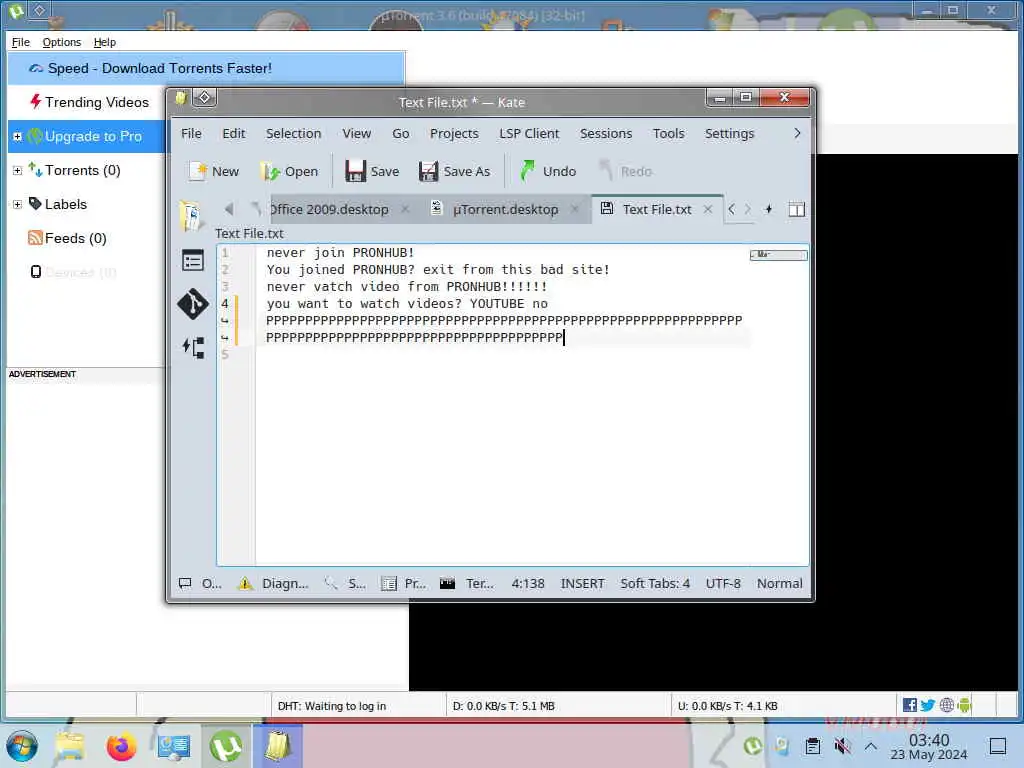1024x768 pixels.
Task: Split the Kate editor view icon
Action: [796, 210]
